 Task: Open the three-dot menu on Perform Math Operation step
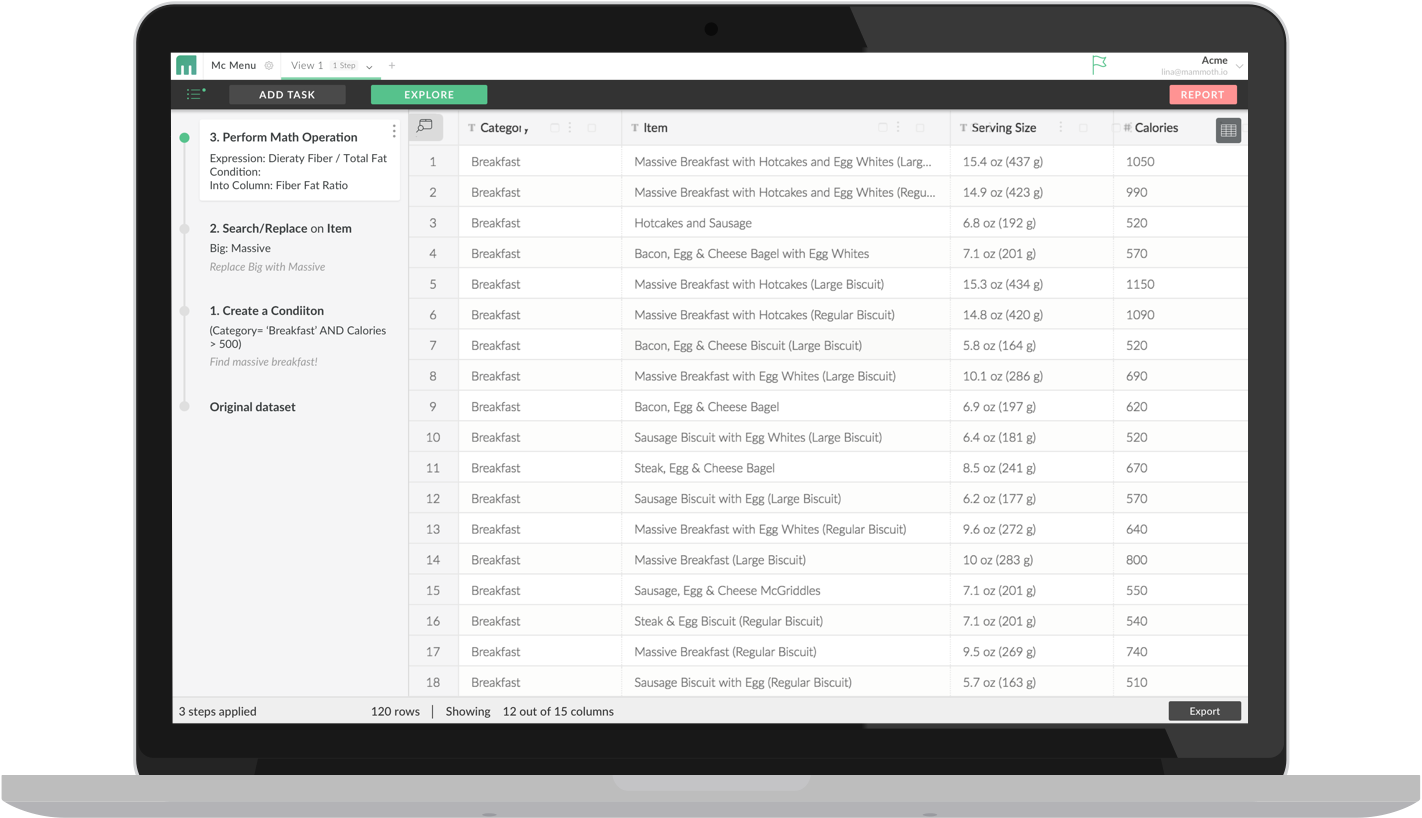click(393, 130)
